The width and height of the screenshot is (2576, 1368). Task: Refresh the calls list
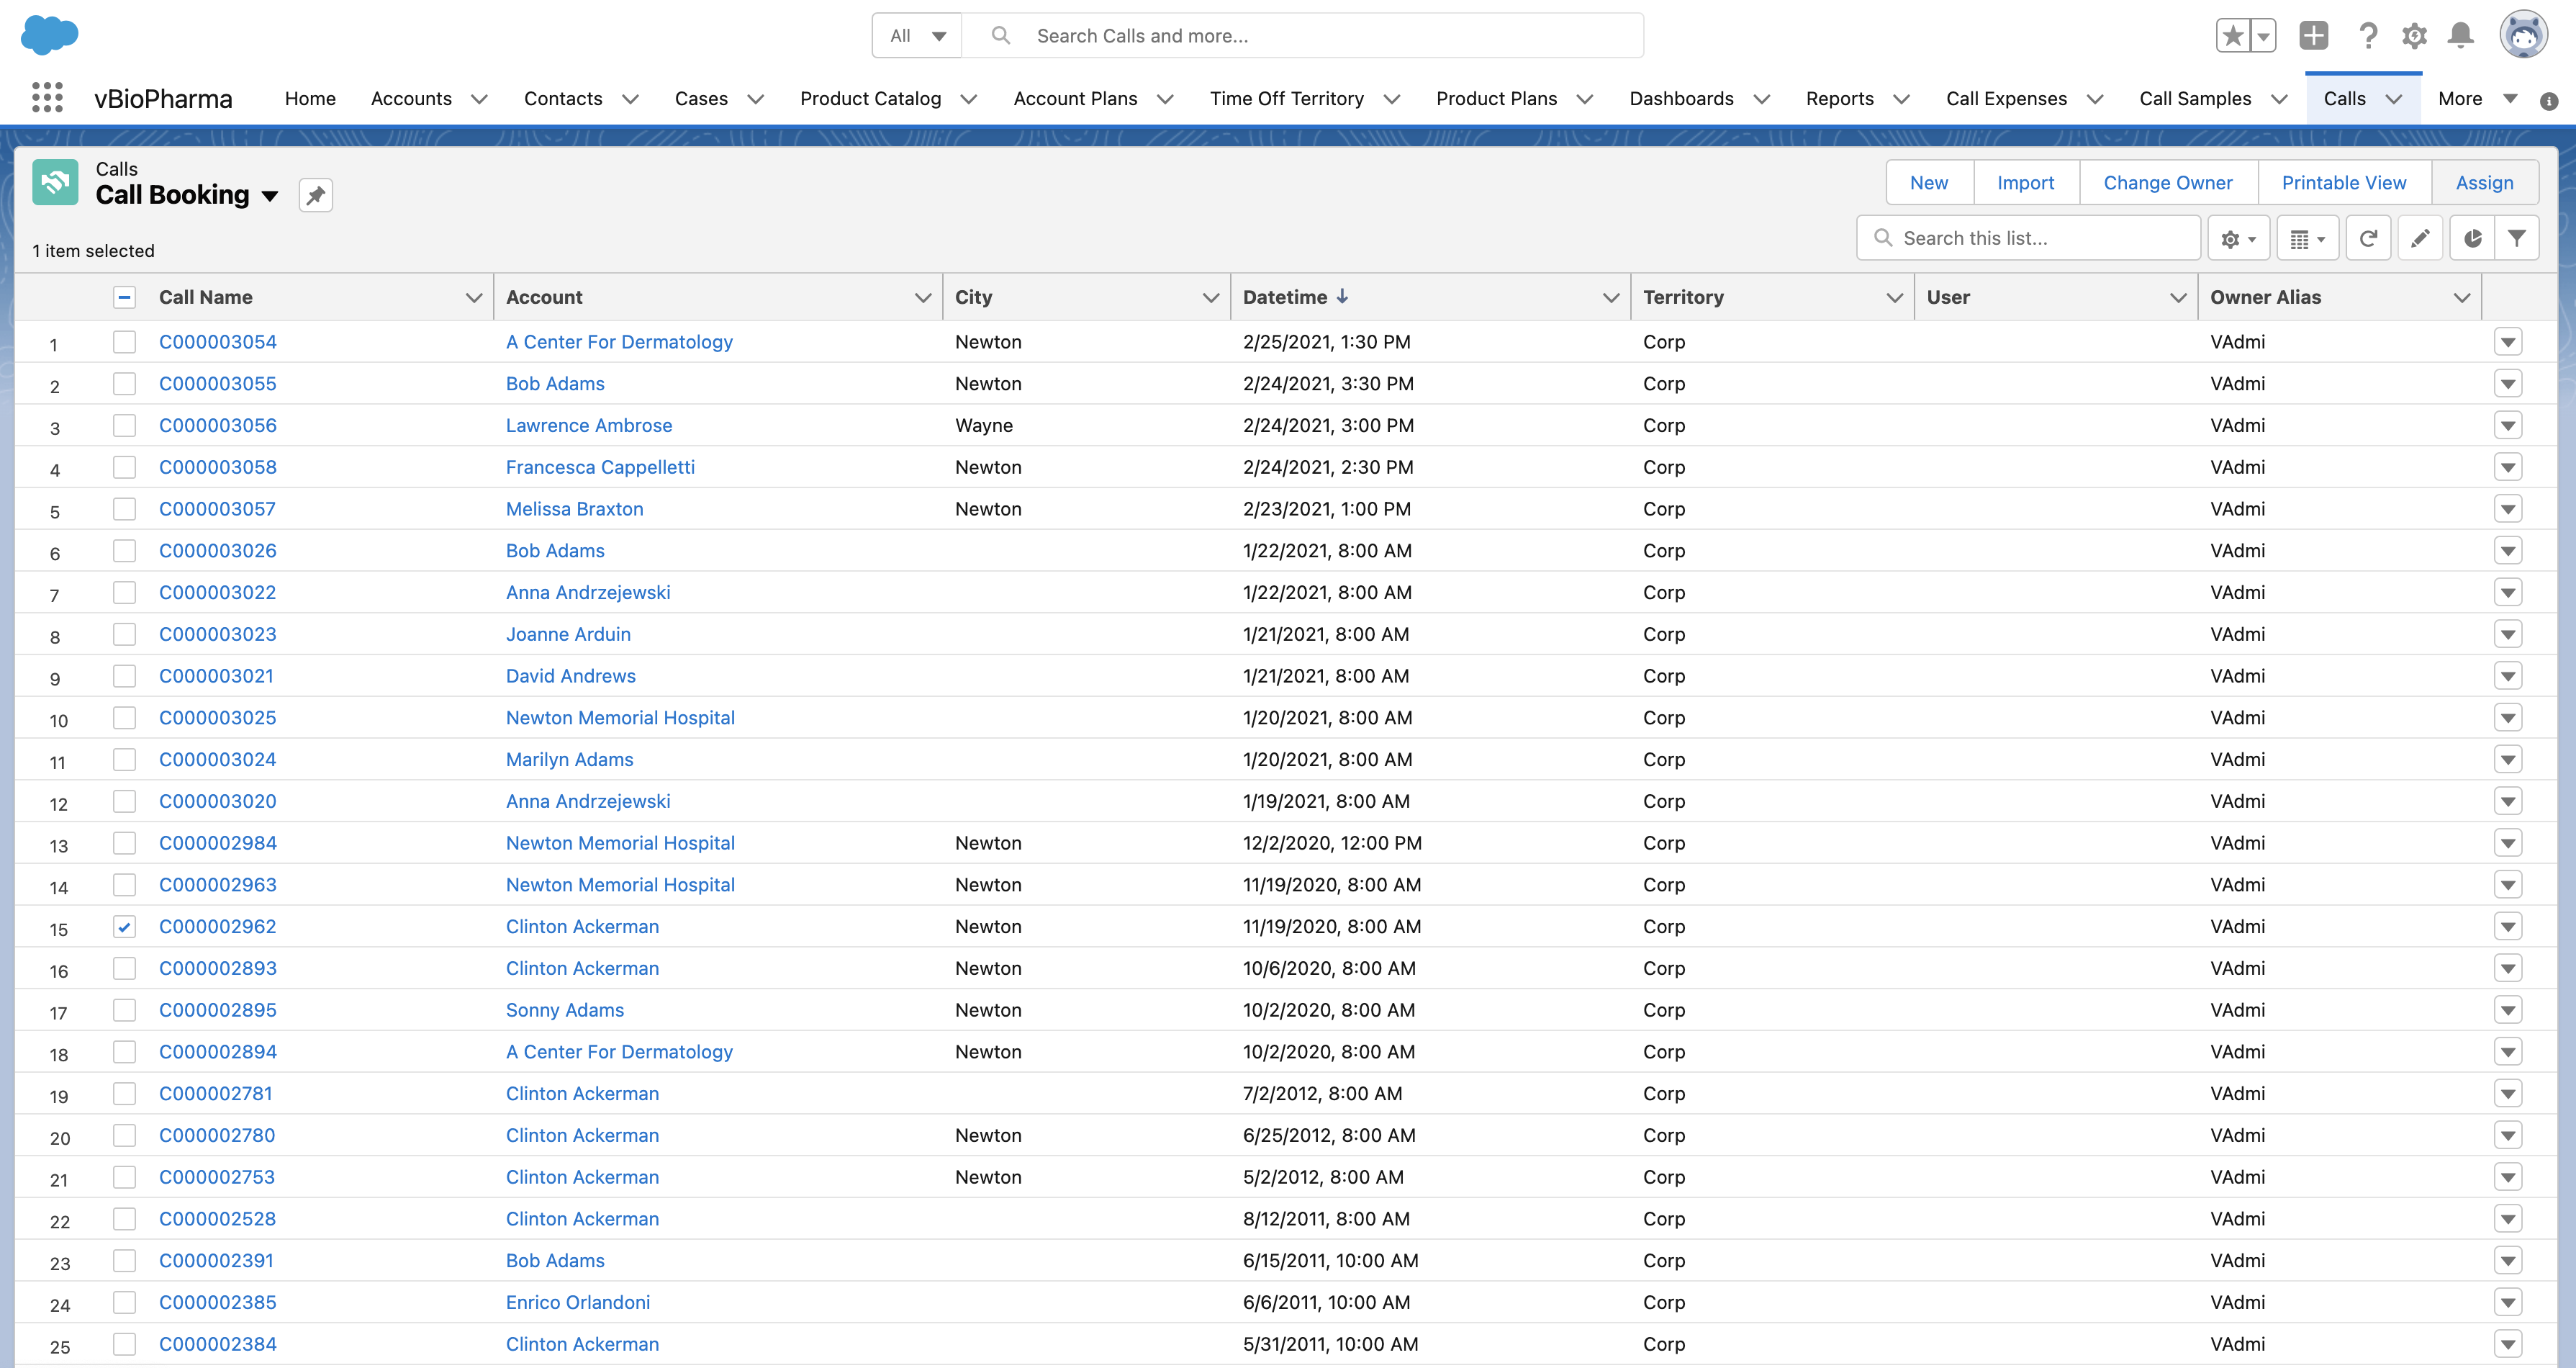(x=2367, y=238)
